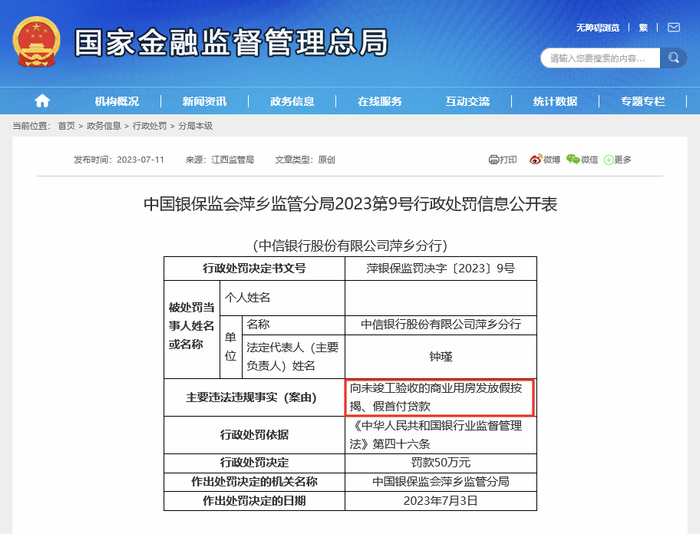Viewport: 700px width, 534px height.
Task: Click the 被处罚当事人姓名或名称 cell
Action: click(x=192, y=330)
